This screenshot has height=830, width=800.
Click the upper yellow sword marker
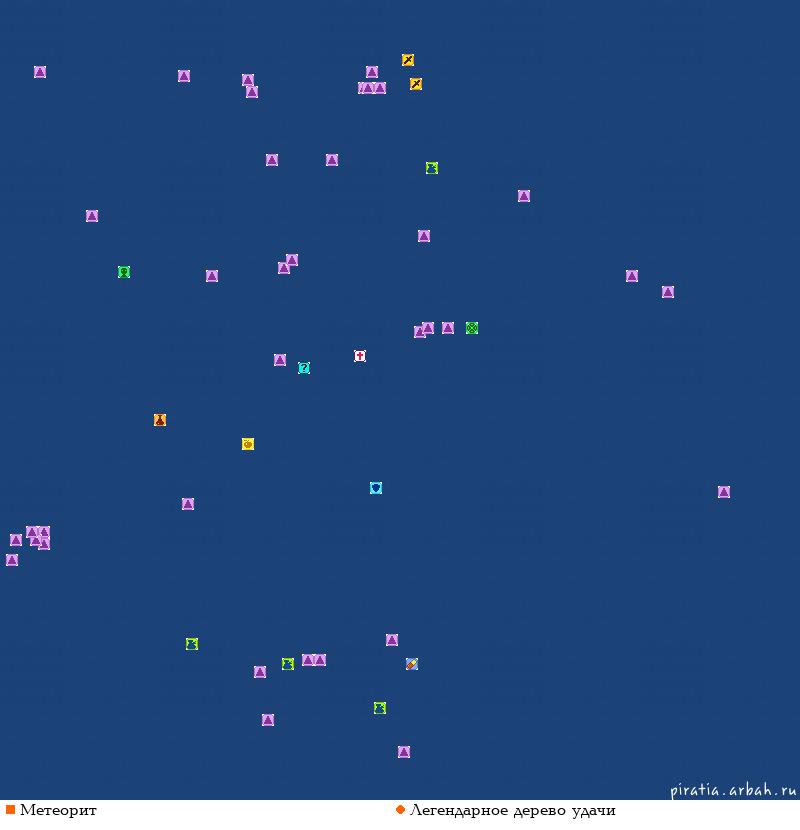pyautogui.click(x=408, y=60)
